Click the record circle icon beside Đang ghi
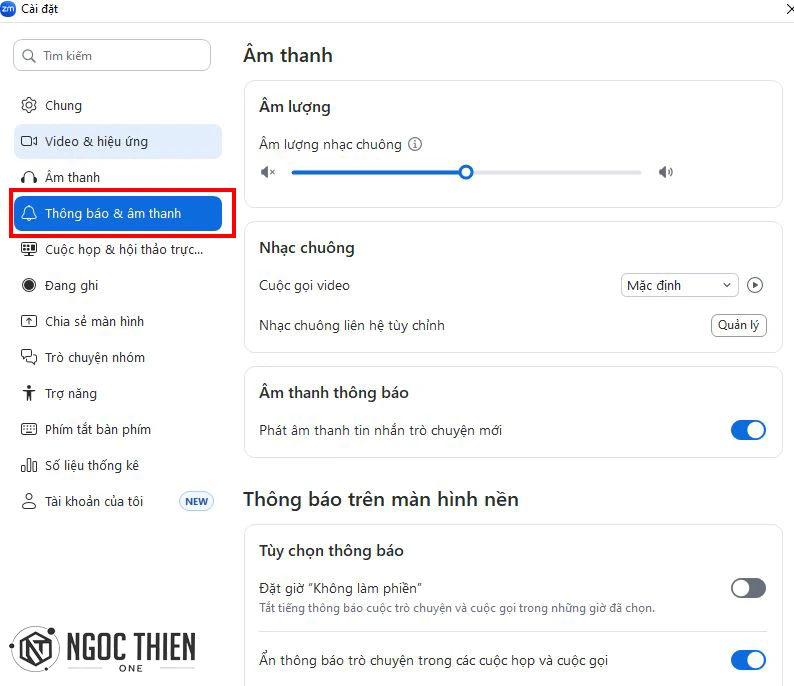The height and width of the screenshot is (686, 794). coord(29,285)
